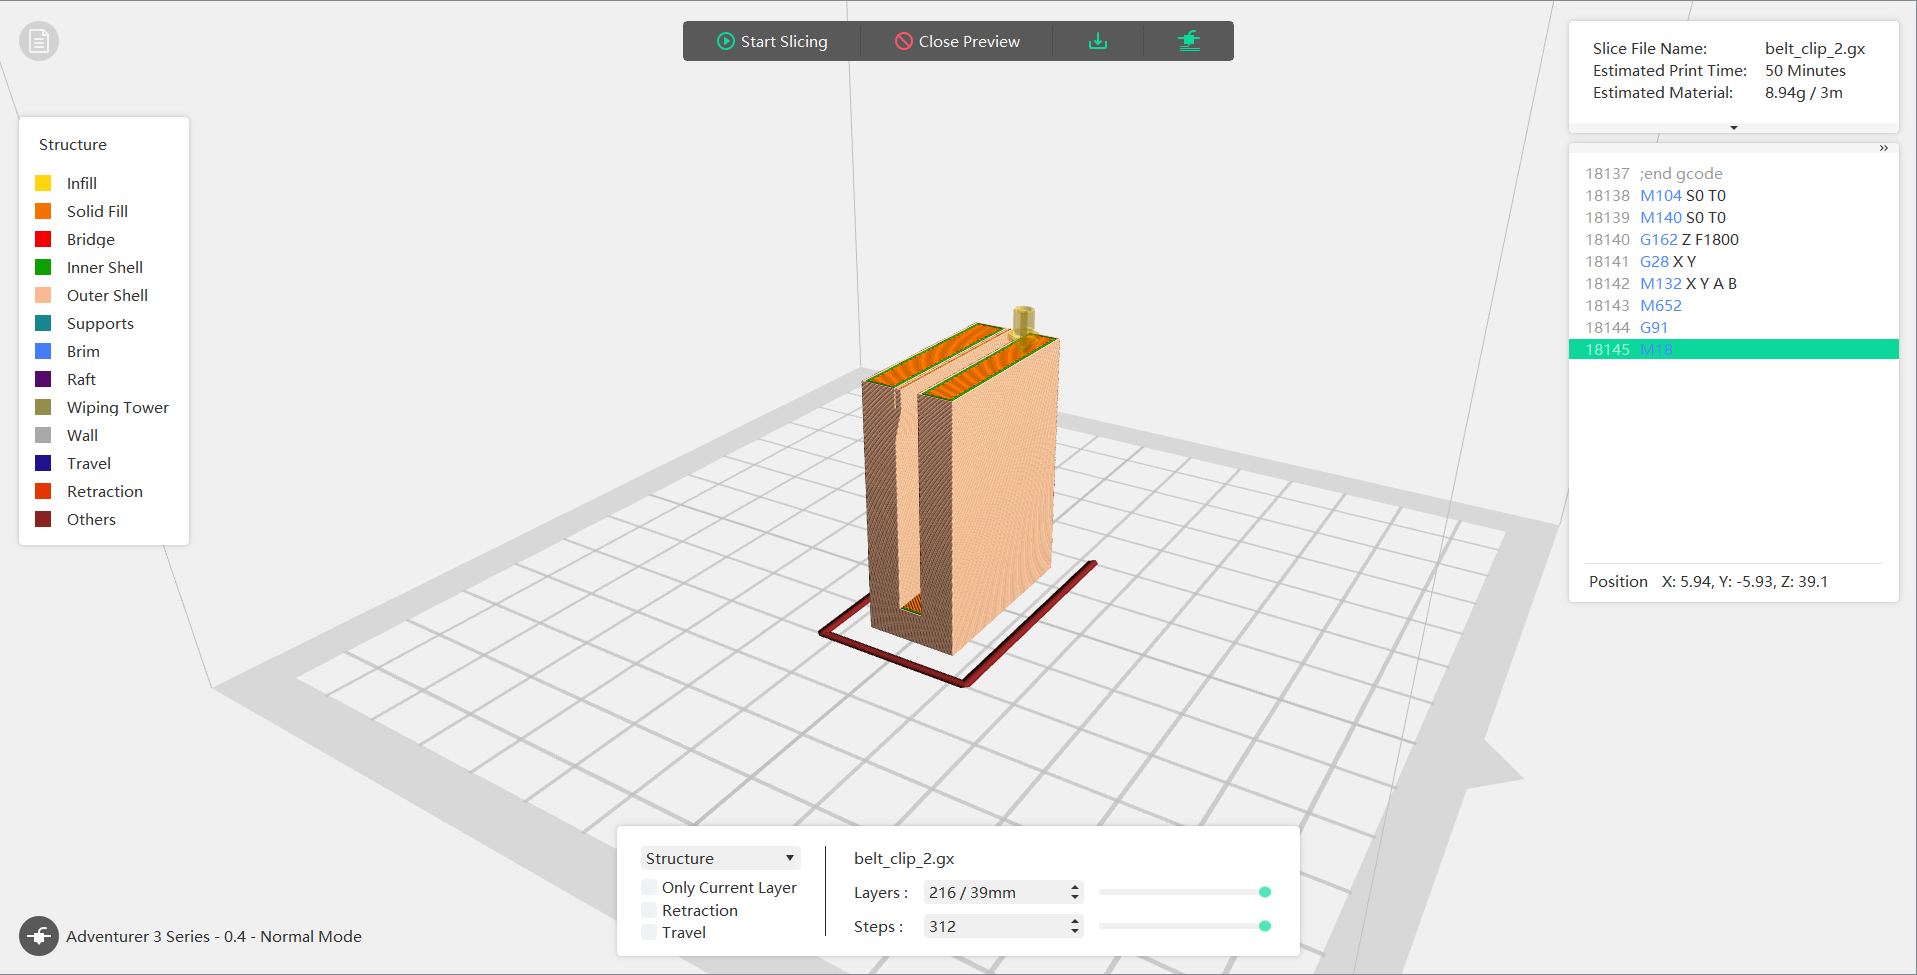Toggle the Retraction display checkbox
1917x975 pixels.
(648, 910)
